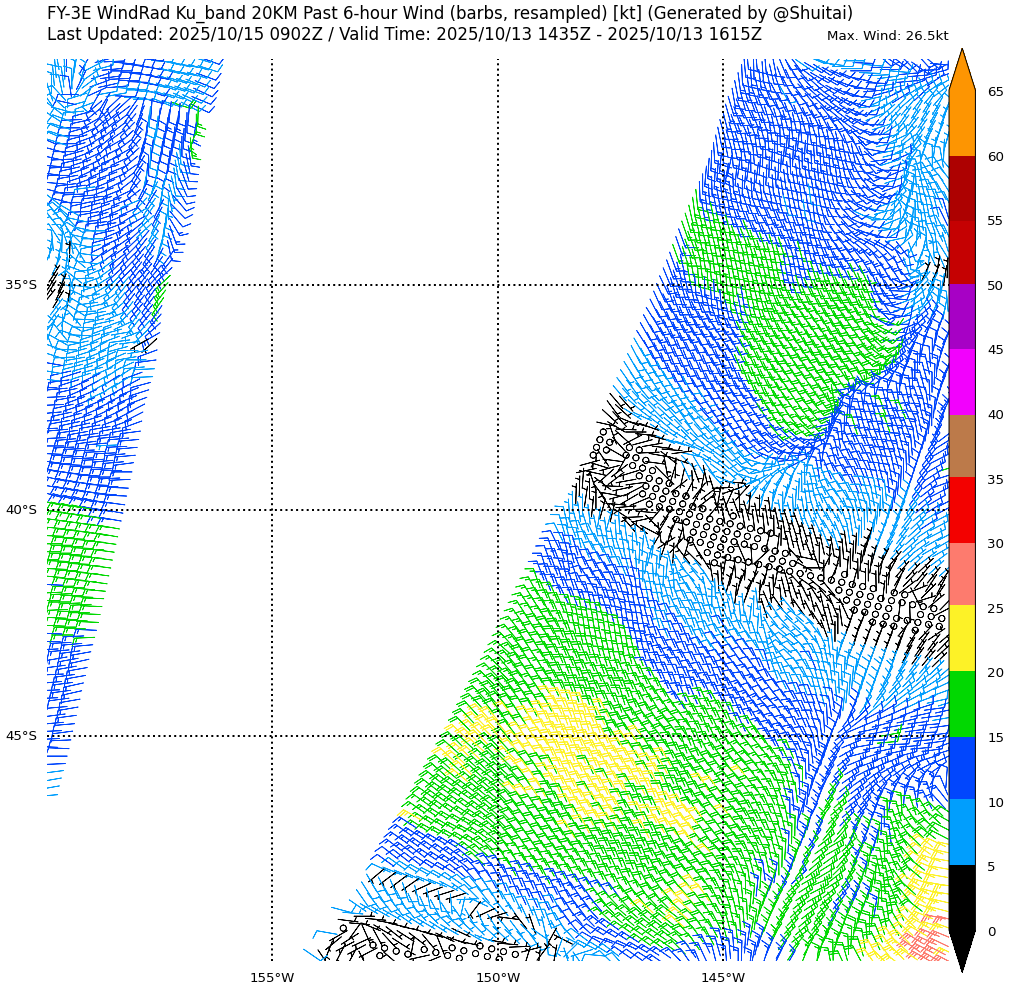Viewport: 1009px width, 989px height.
Task: Pick the purple 45–50 kt colorbar segment
Action: (961, 317)
